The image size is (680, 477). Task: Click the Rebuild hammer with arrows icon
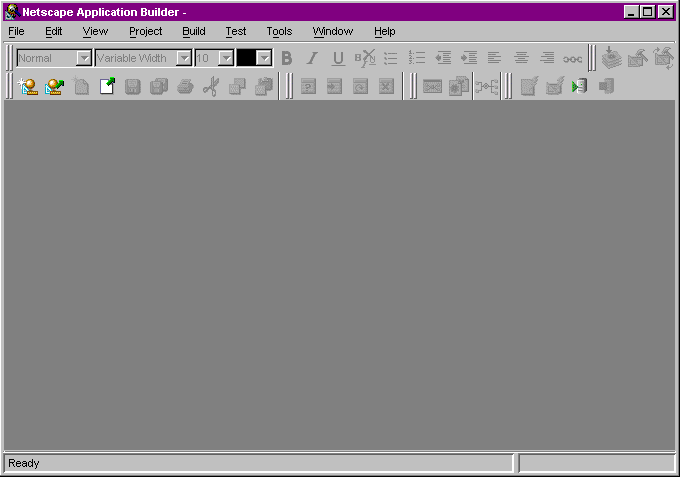(664, 58)
